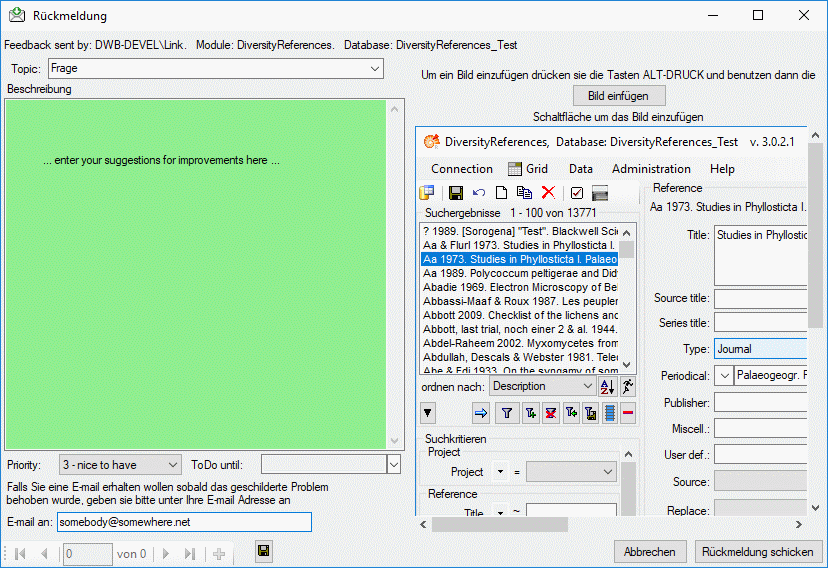Click the blue undo arrow icon
828x568 pixels.
click(x=479, y=193)
